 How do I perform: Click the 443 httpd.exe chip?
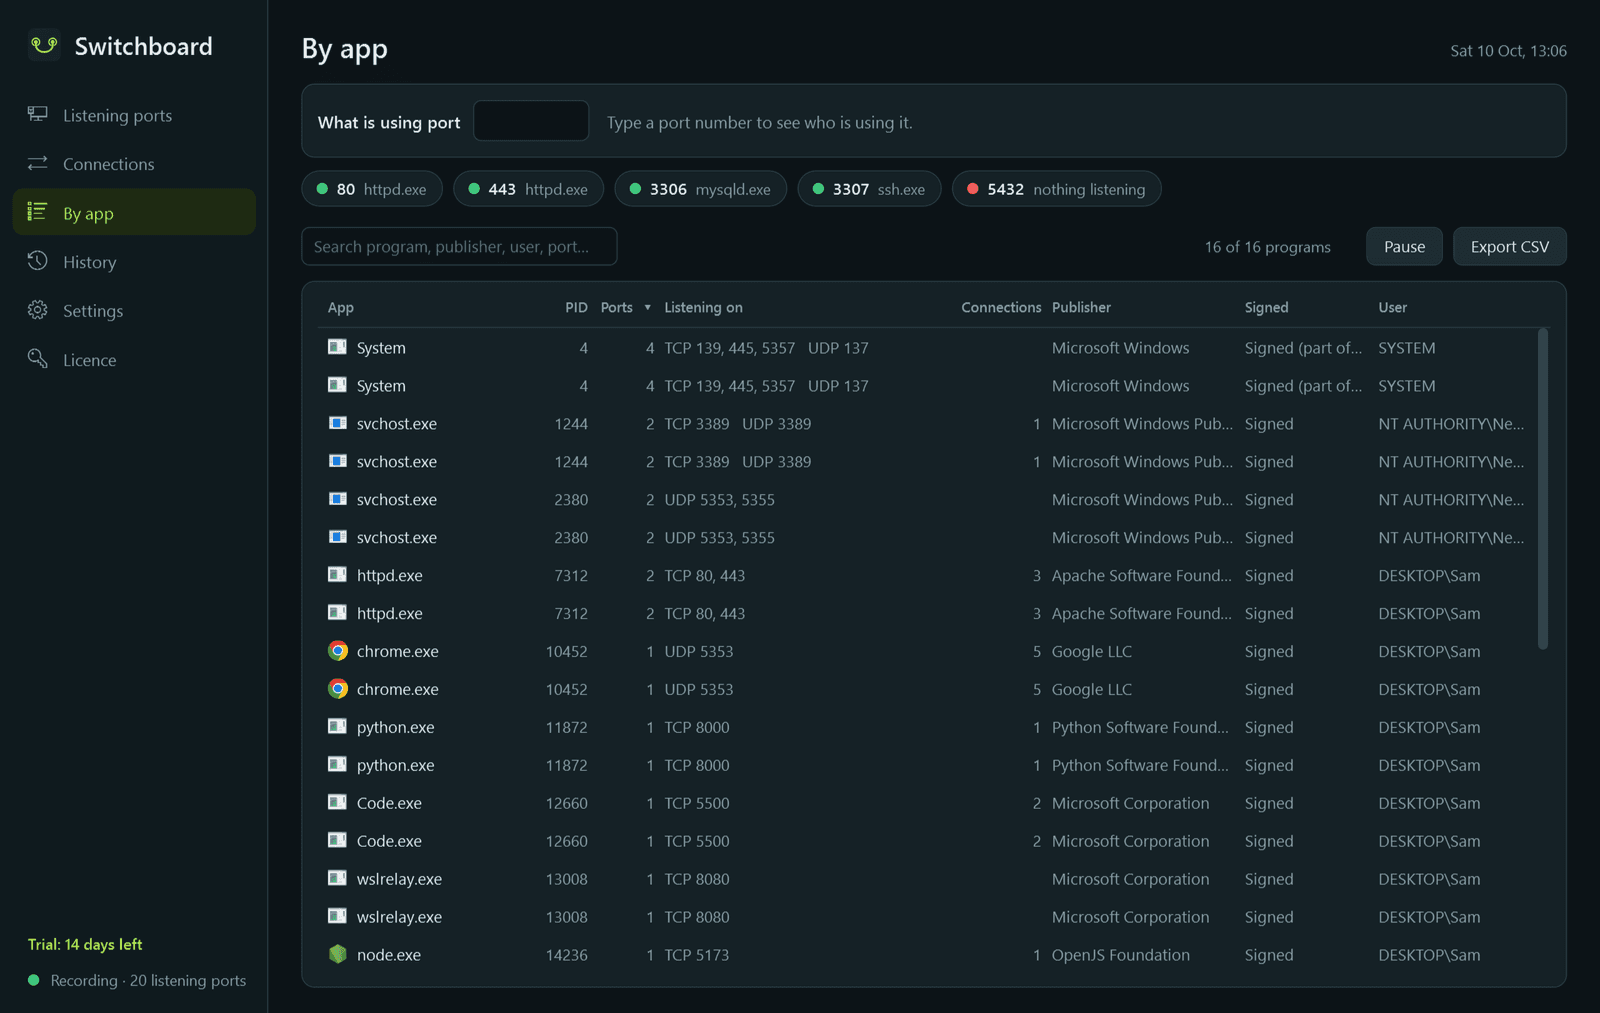pyautogui.click(x=528, y=189)
